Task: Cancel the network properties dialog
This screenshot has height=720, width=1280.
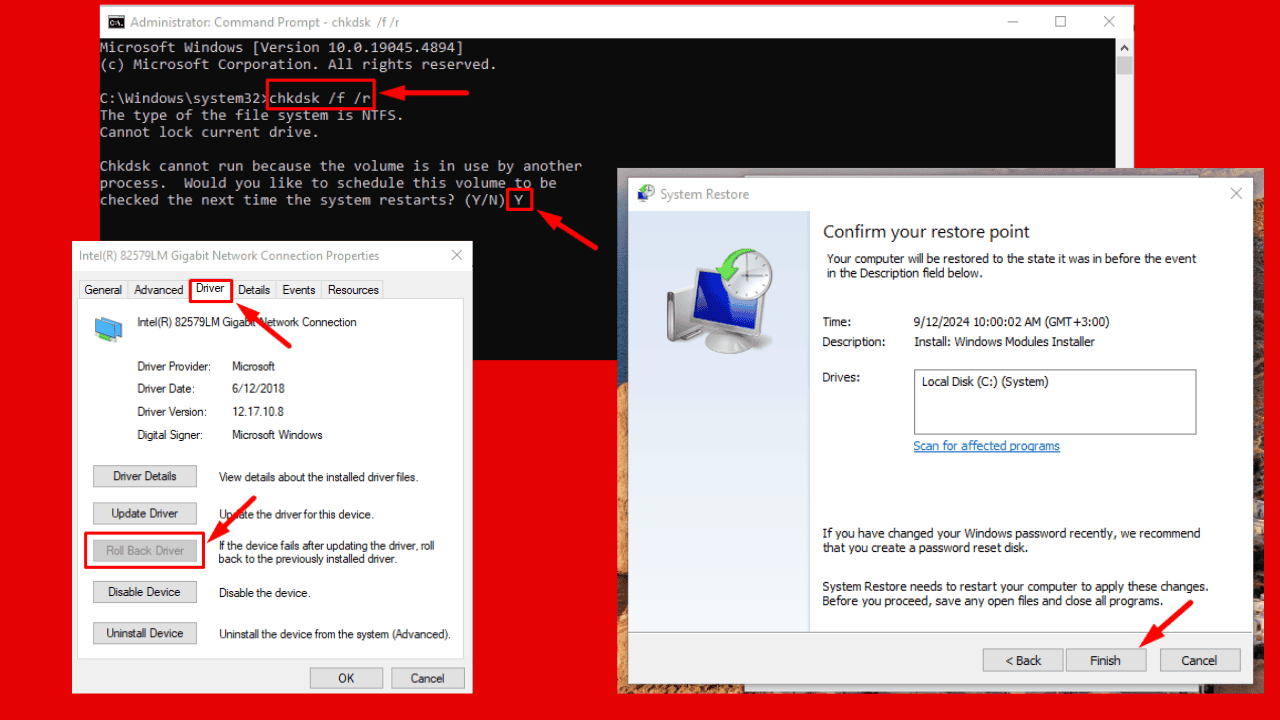Action: point(427,677)
